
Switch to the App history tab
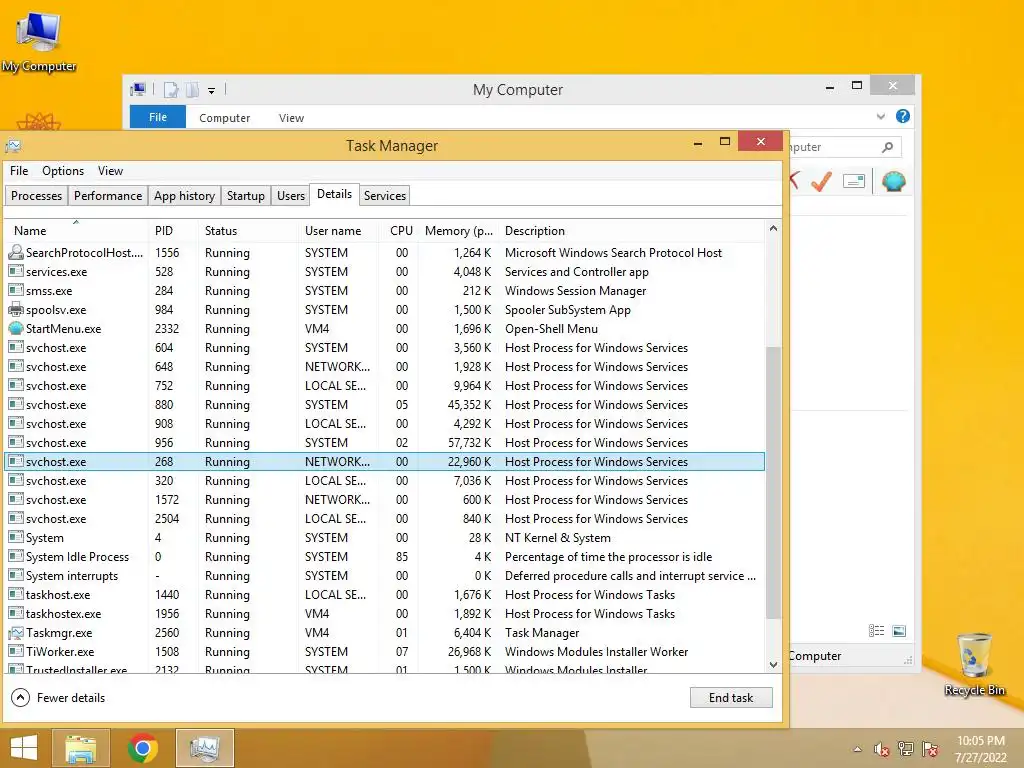coord(184,195)
